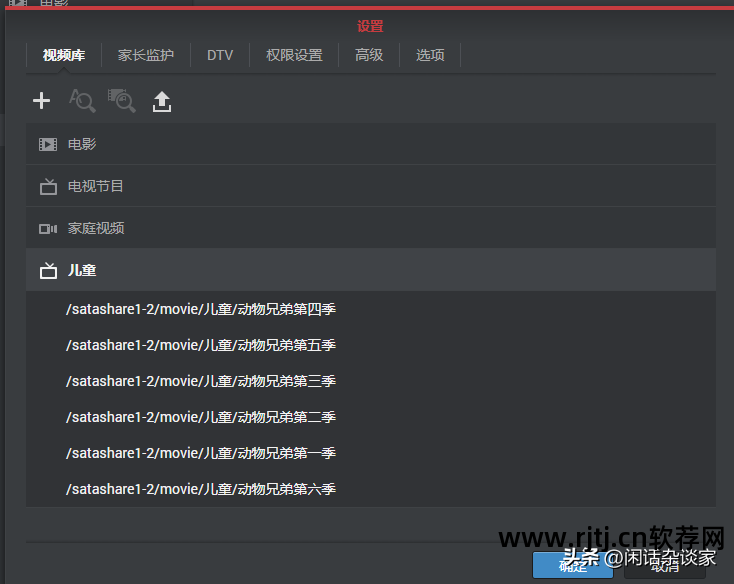Click the camcorder icon beside 家庭视频

click(x=48, y=229)
